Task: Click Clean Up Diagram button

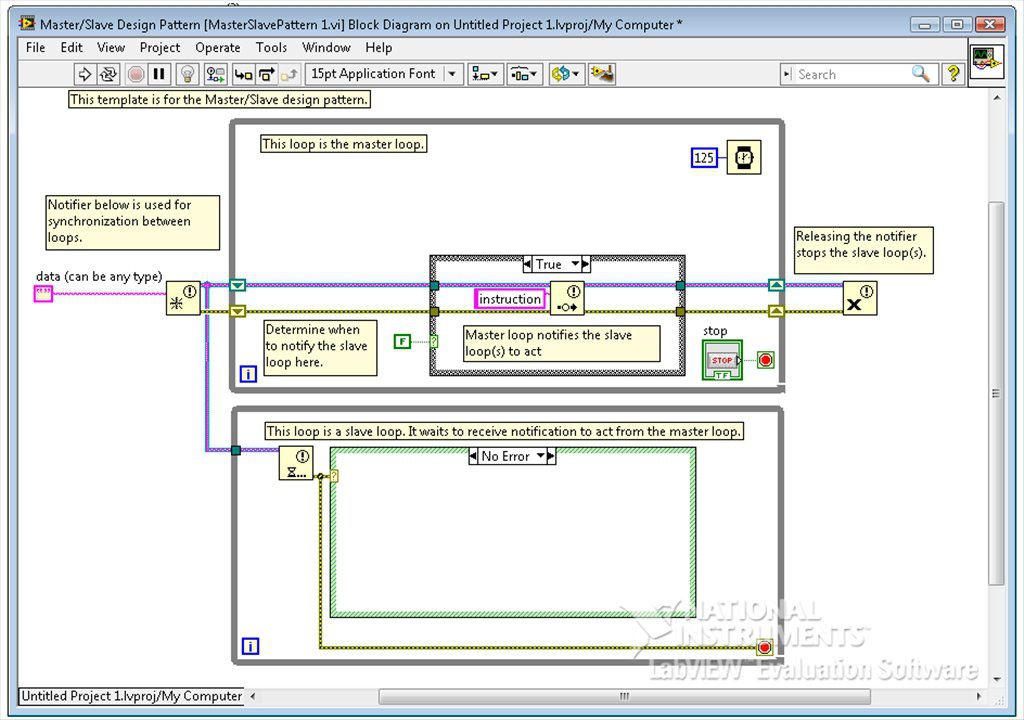Action: point(601,74)
